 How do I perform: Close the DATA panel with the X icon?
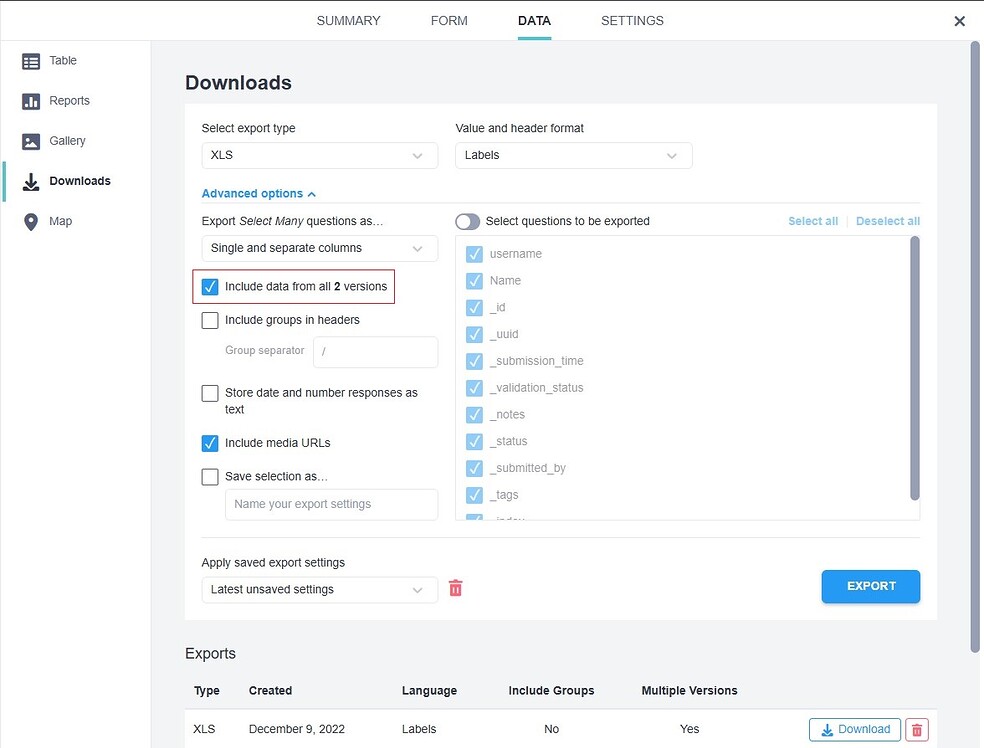(959, 20)
